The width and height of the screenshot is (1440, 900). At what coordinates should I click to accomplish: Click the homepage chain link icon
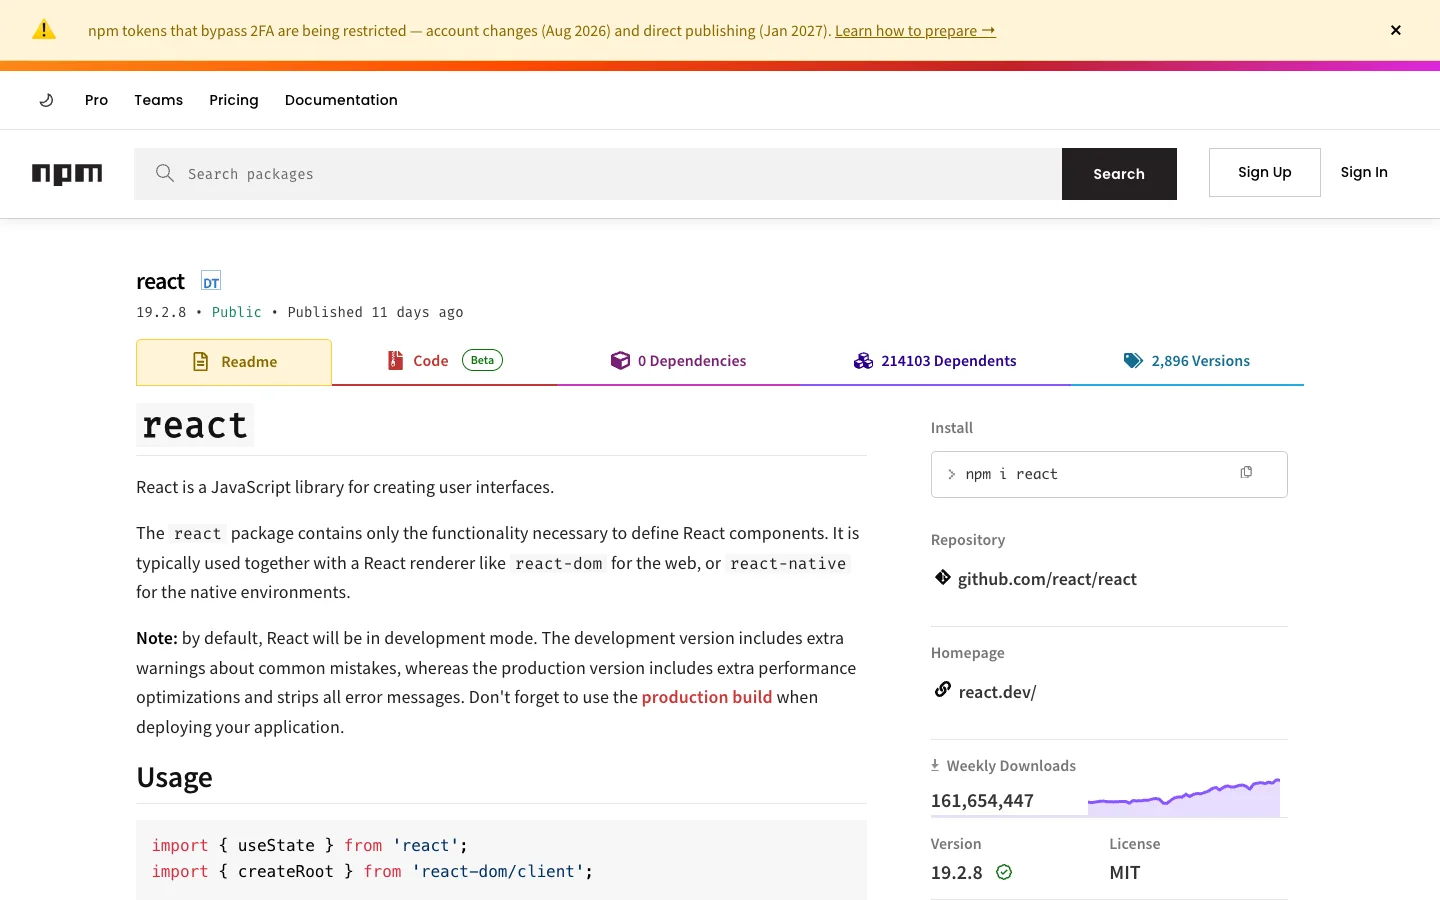click(942, 690)
